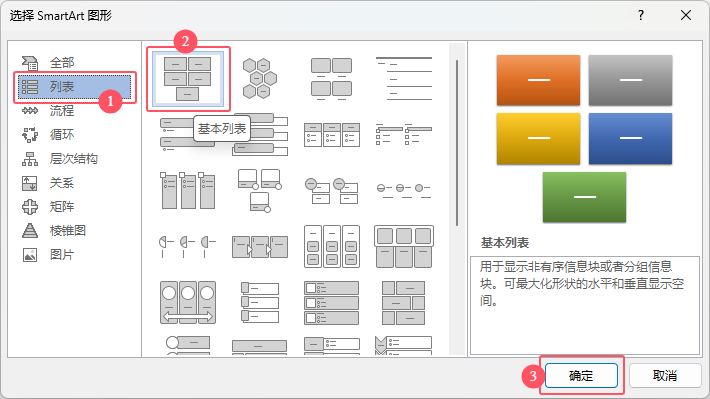Select the three gray bars with square bullets layout

tap(331, 303)
